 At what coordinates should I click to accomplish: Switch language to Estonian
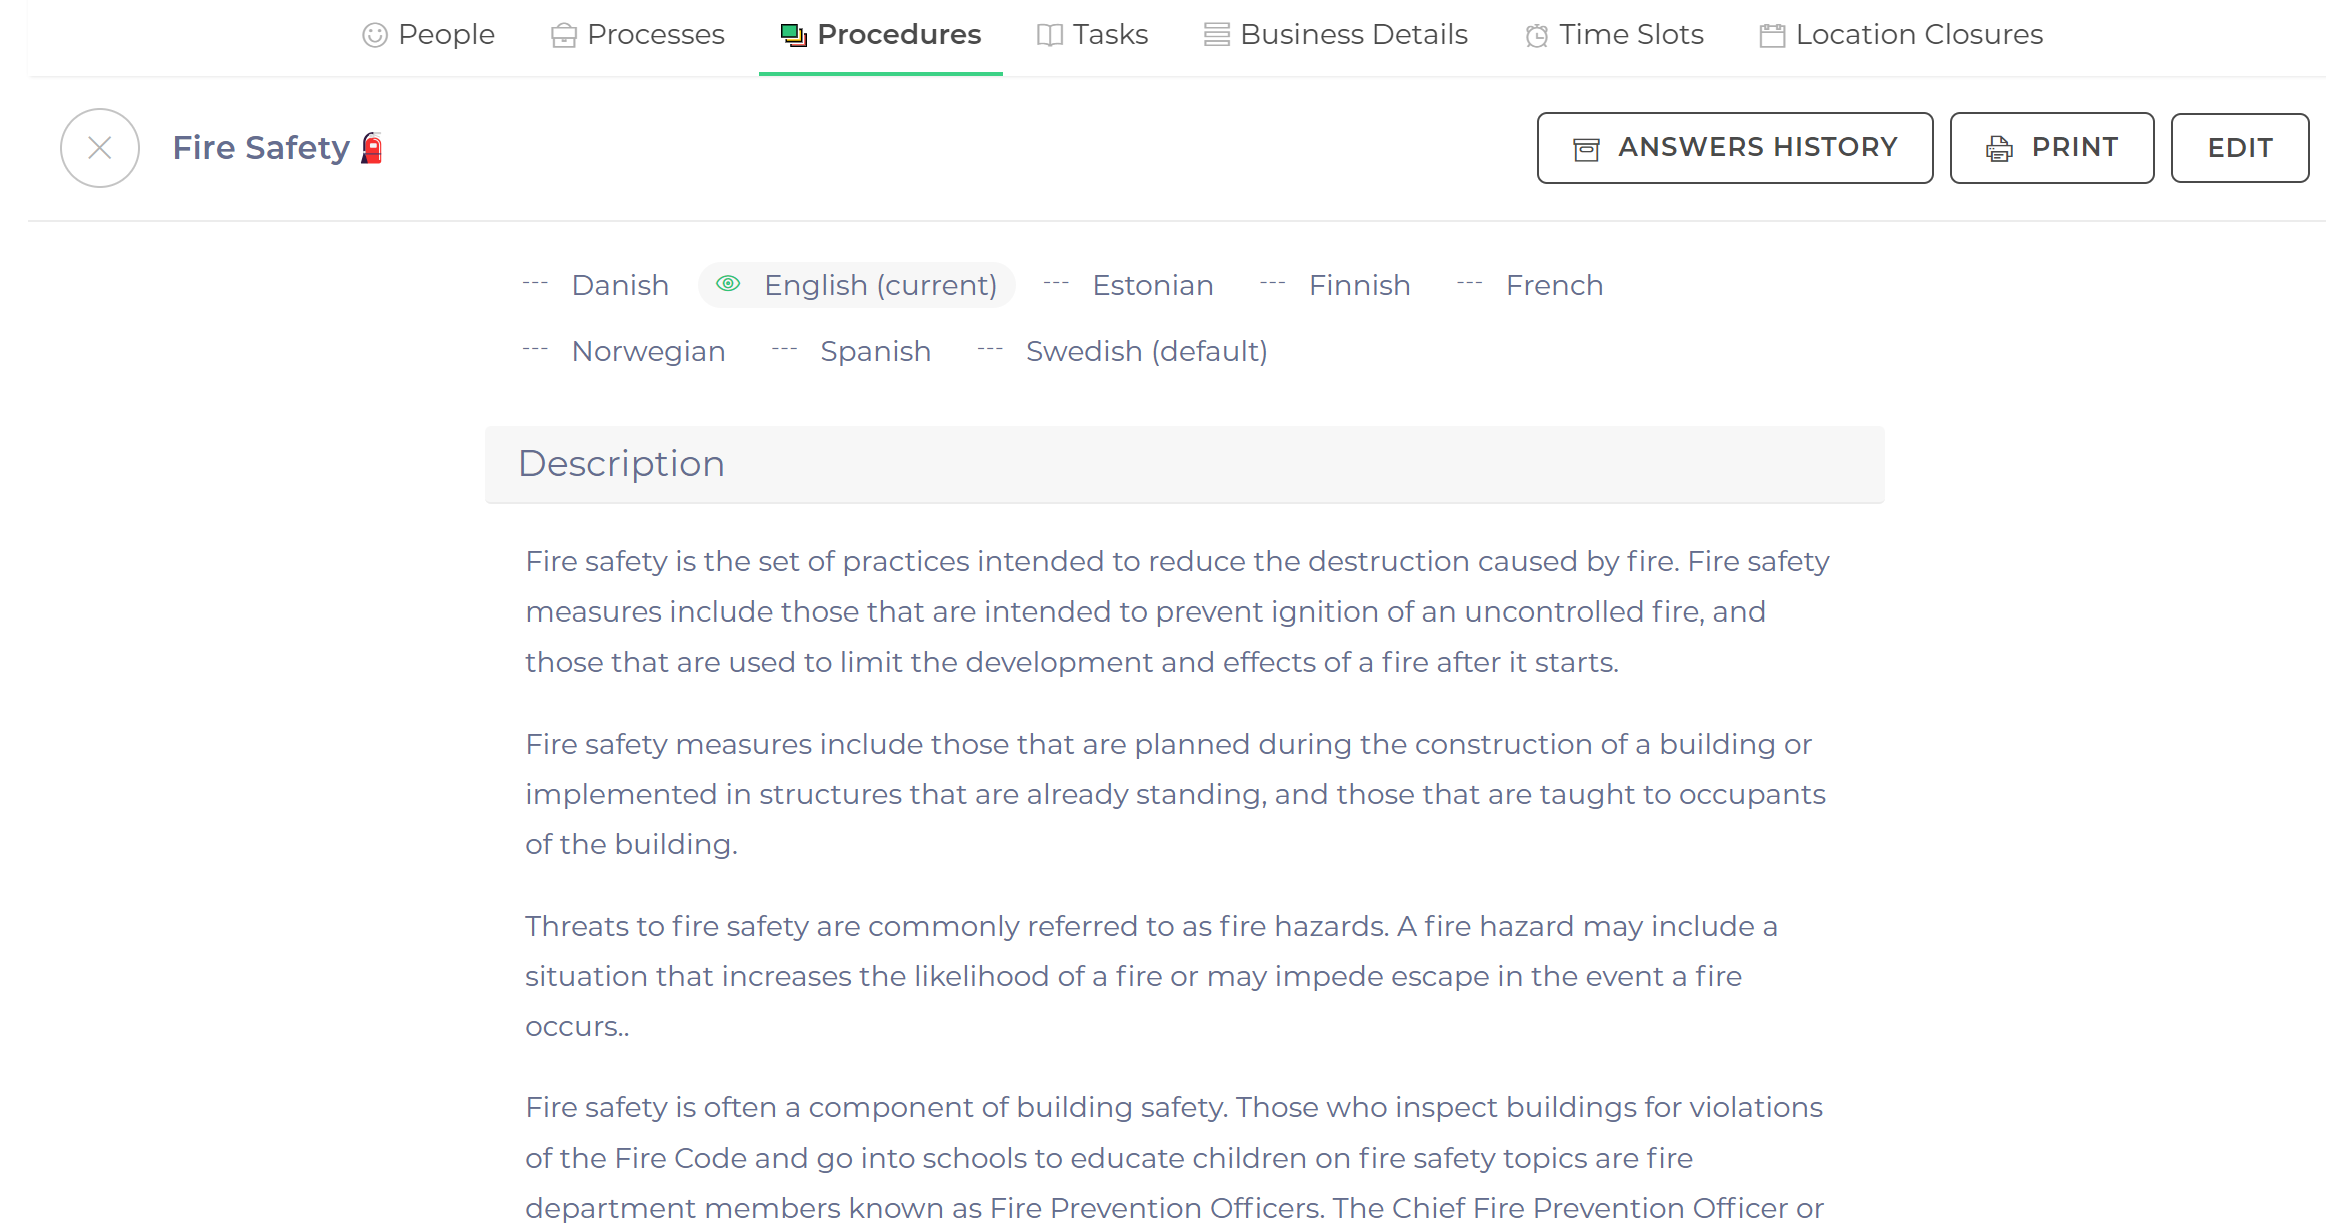pos(1152,285)
